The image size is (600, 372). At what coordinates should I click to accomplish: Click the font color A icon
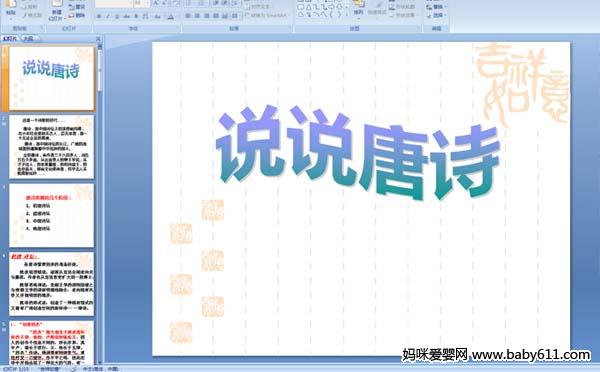tap(171, 16)
